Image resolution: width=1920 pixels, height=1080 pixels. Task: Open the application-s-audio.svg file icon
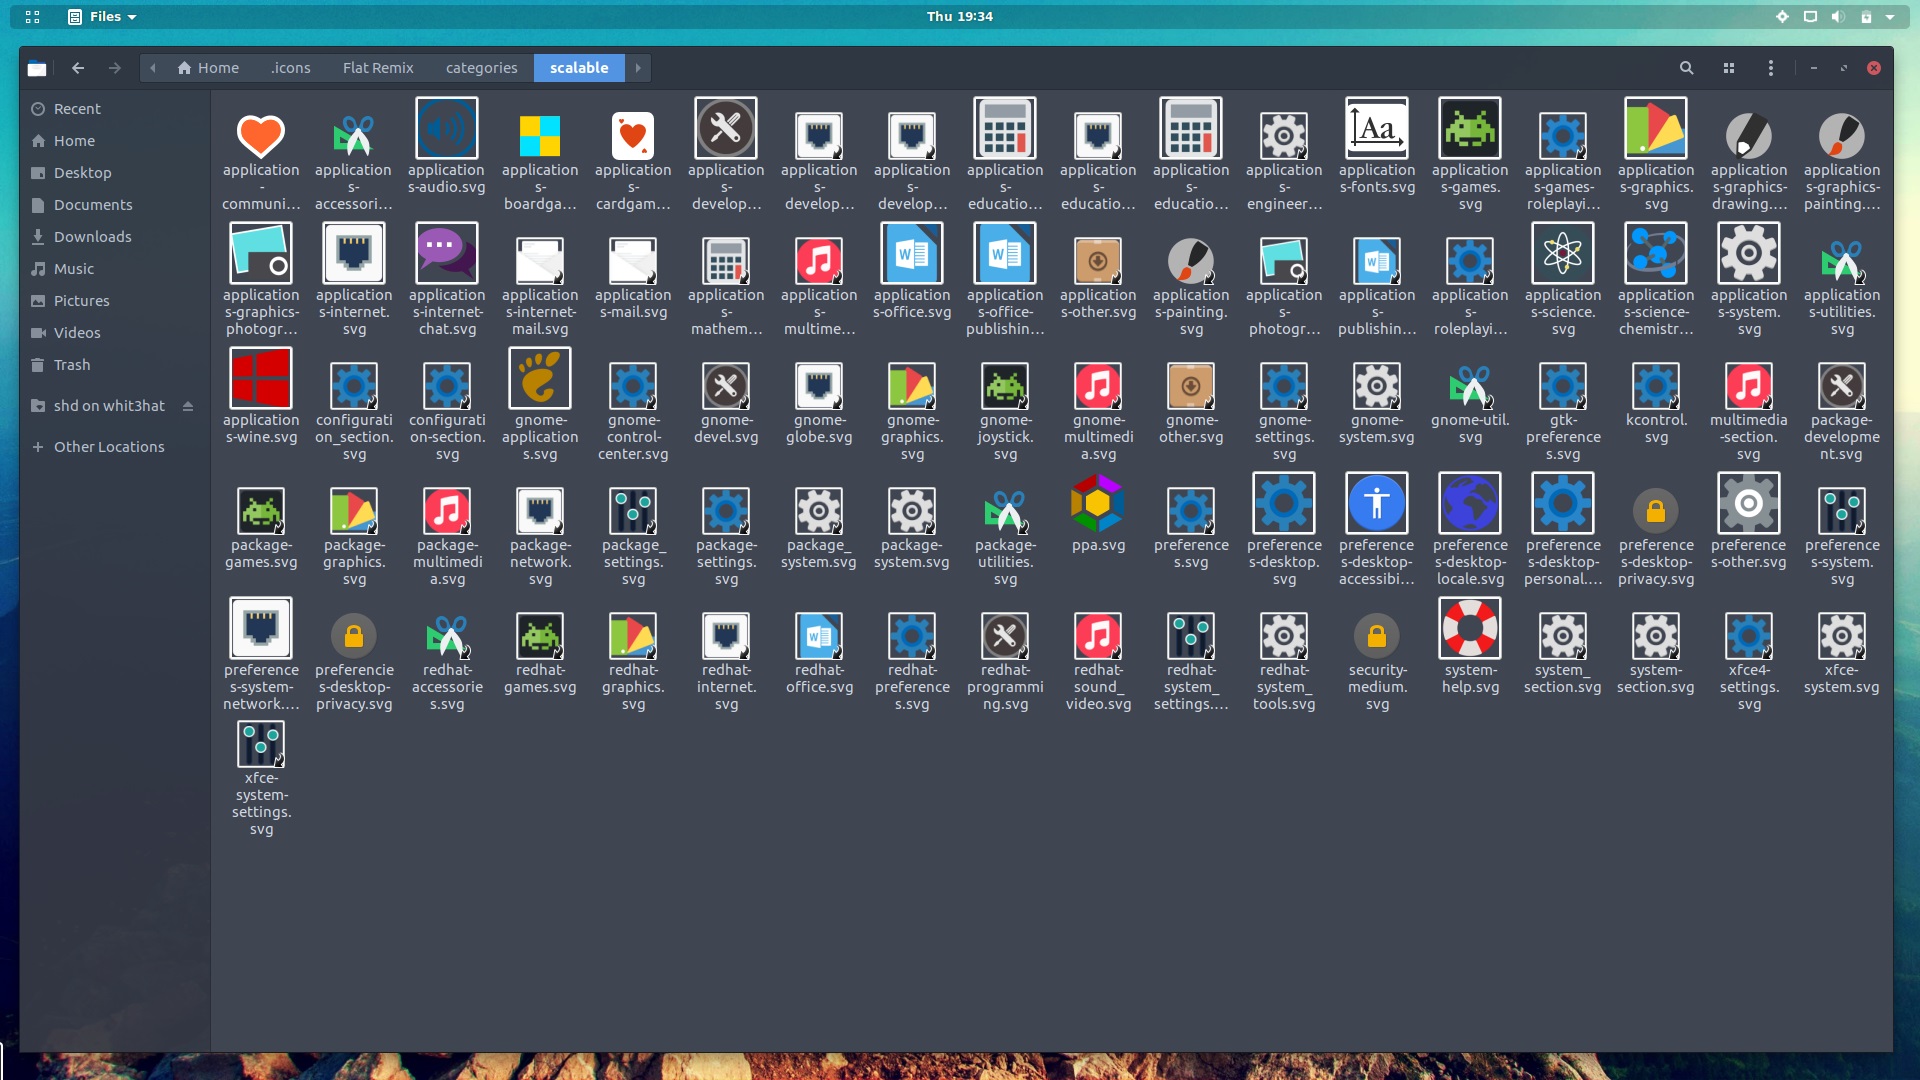point(446,129)
